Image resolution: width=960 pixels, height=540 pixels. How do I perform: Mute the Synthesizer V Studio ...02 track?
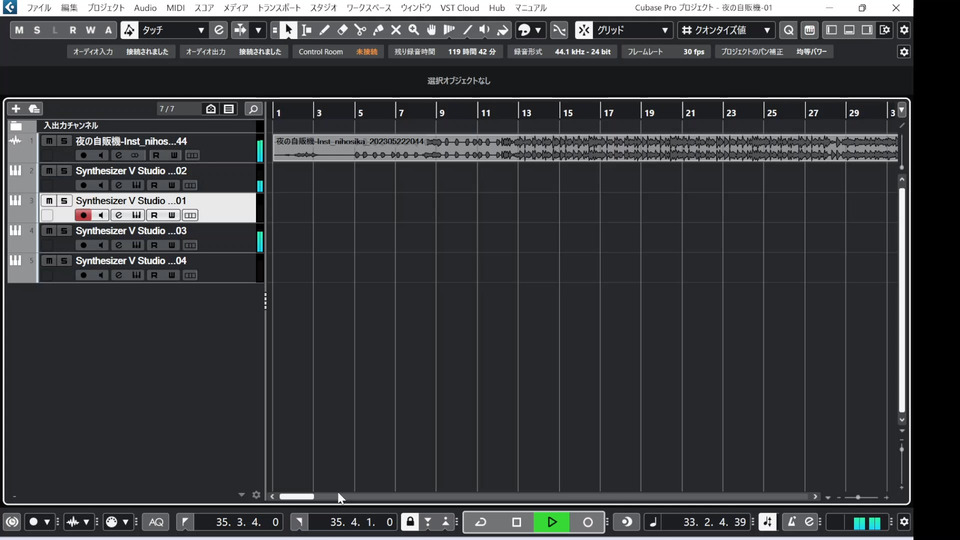[x=49, y=171]
